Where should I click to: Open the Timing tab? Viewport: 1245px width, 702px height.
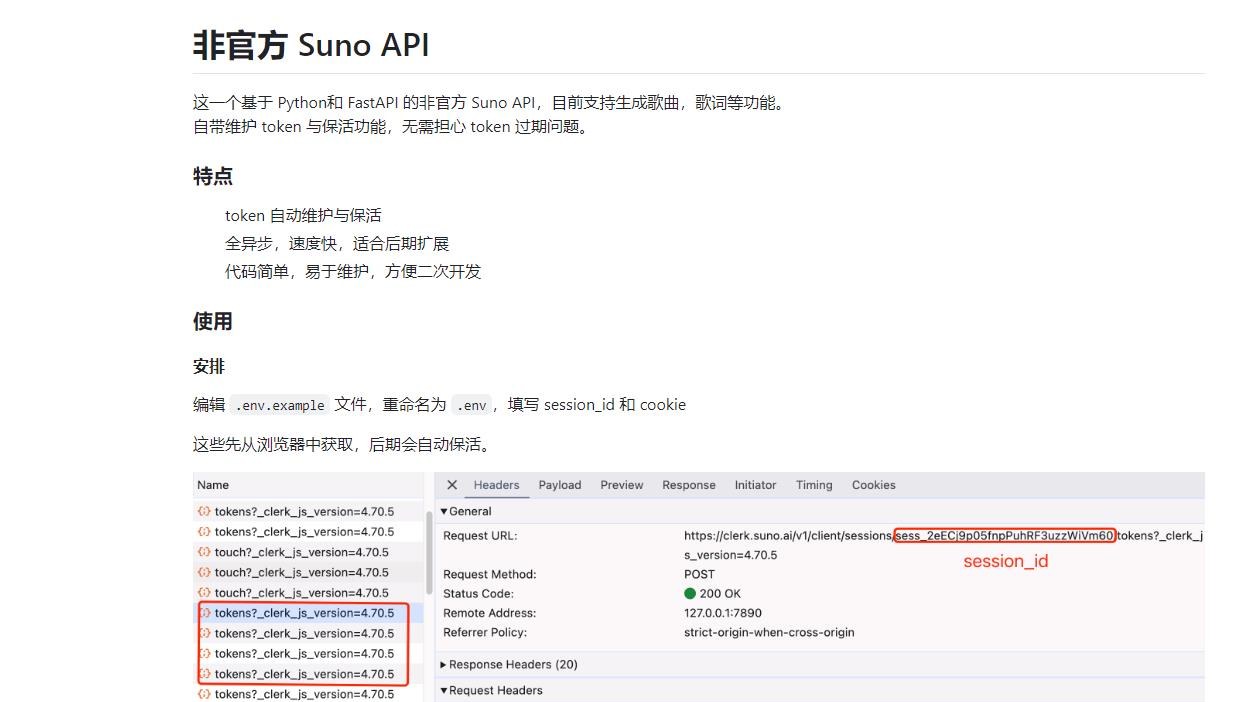click(814, 485)
